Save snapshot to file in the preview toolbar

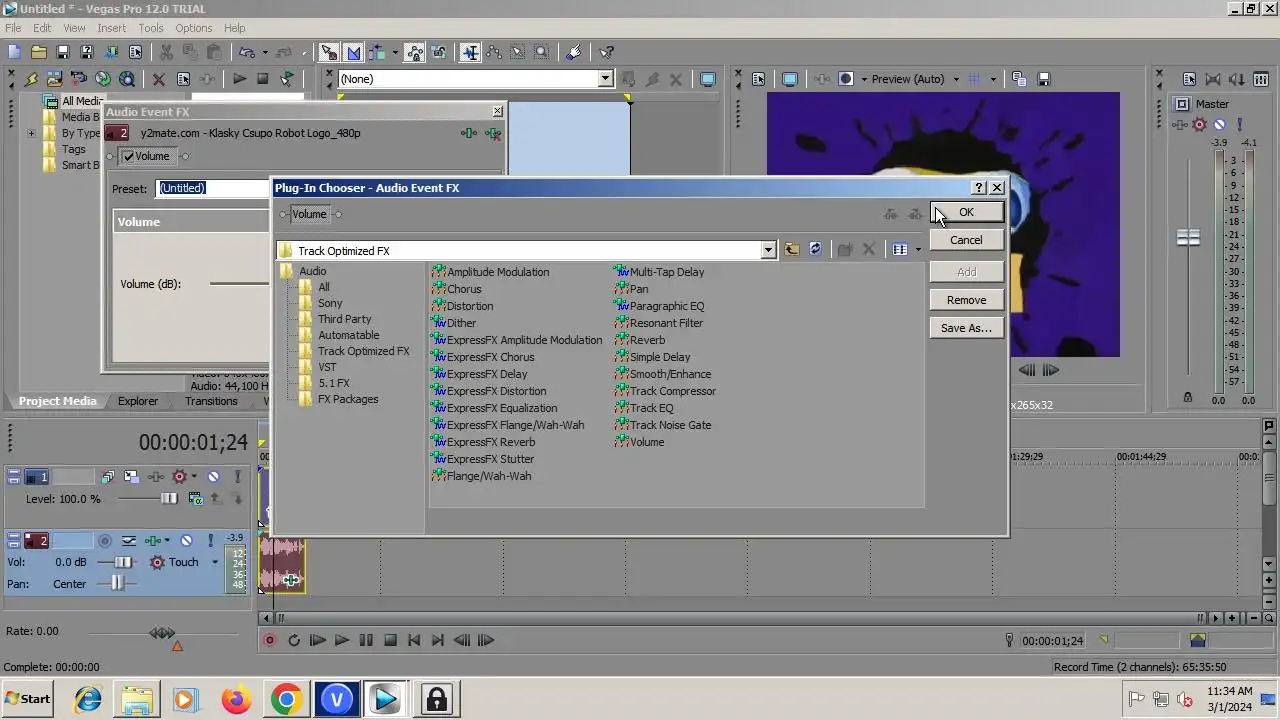[x=1043, y=79]
